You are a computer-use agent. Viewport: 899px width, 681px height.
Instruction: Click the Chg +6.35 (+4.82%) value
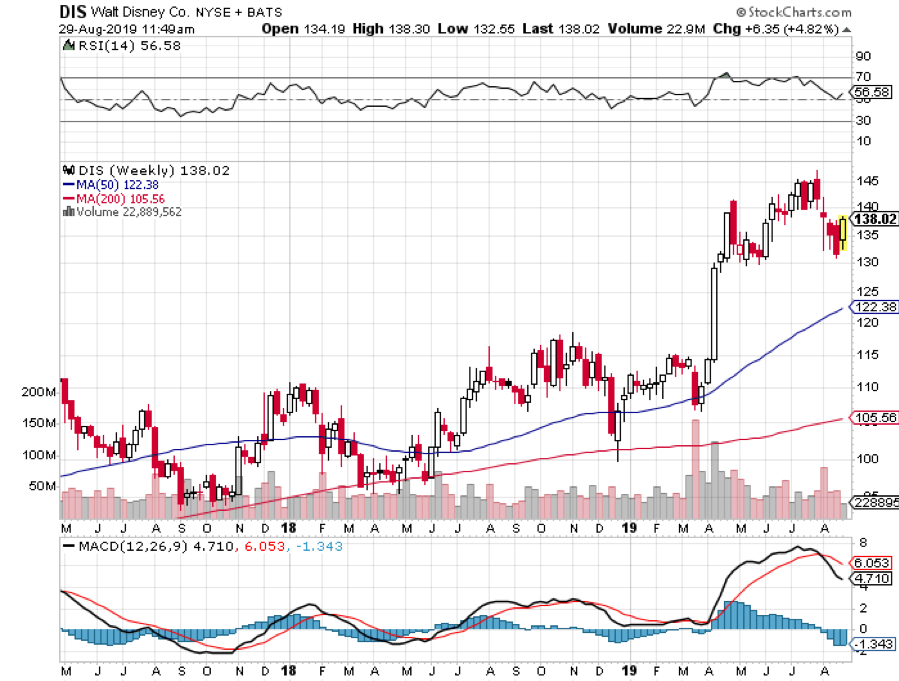click(776, 29)
